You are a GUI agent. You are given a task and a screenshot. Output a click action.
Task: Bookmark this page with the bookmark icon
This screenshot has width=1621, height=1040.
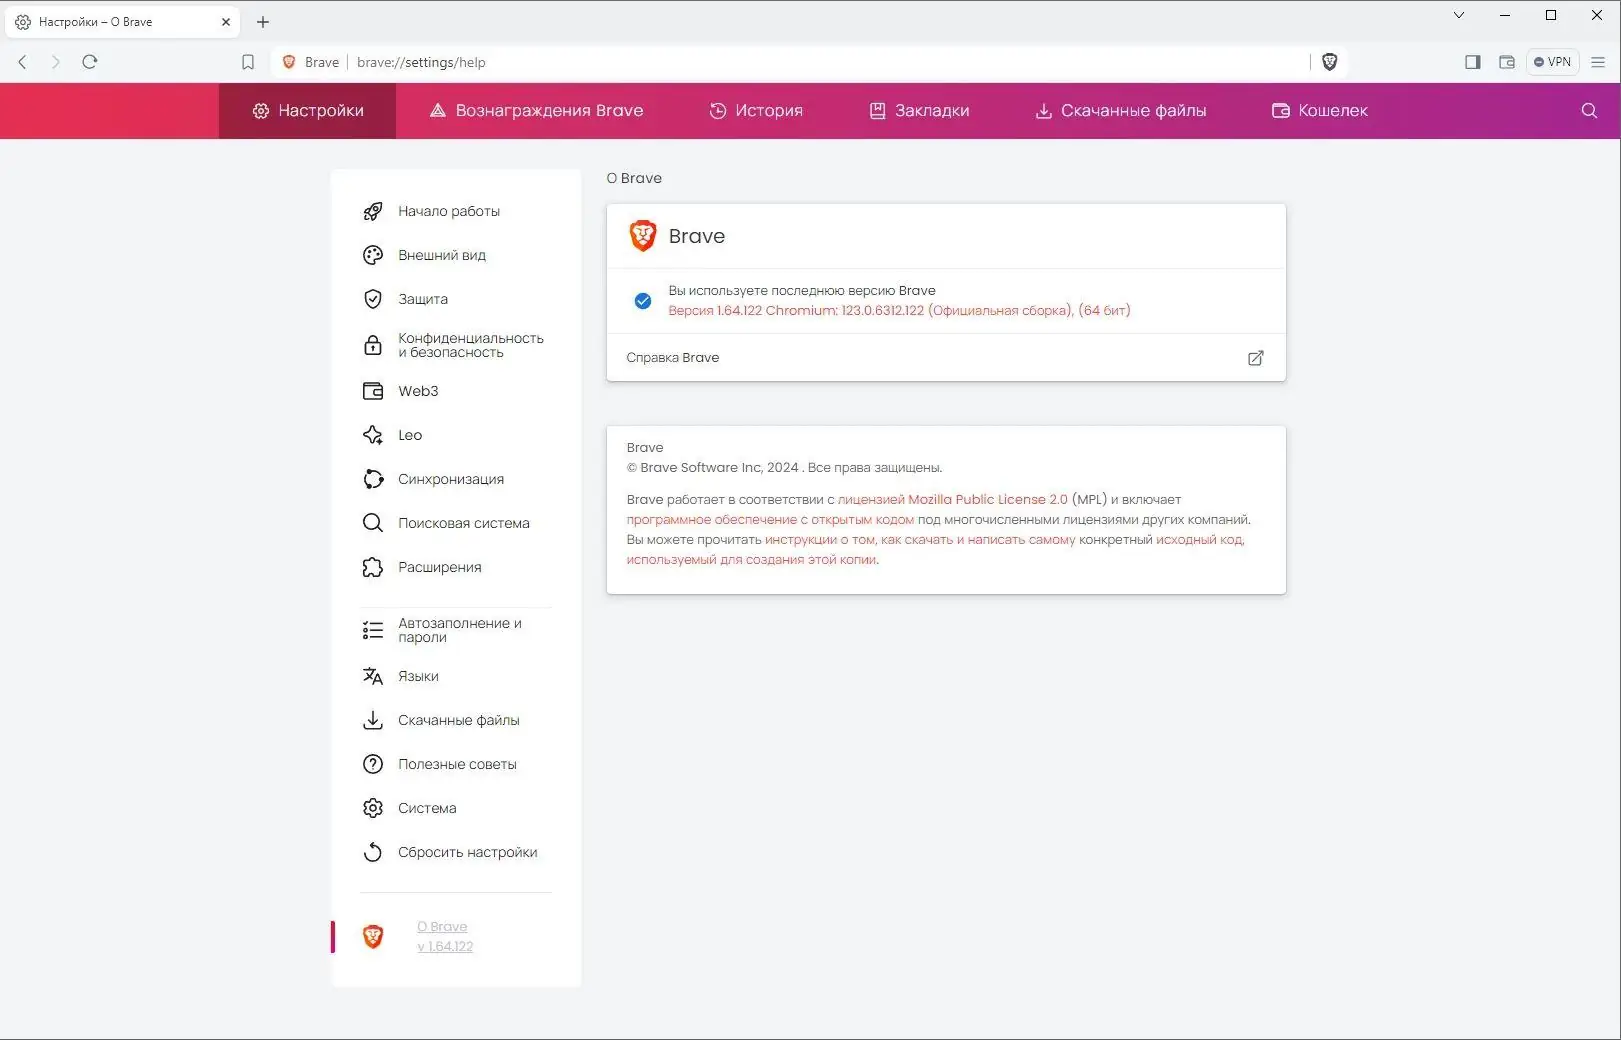(248, 62)
